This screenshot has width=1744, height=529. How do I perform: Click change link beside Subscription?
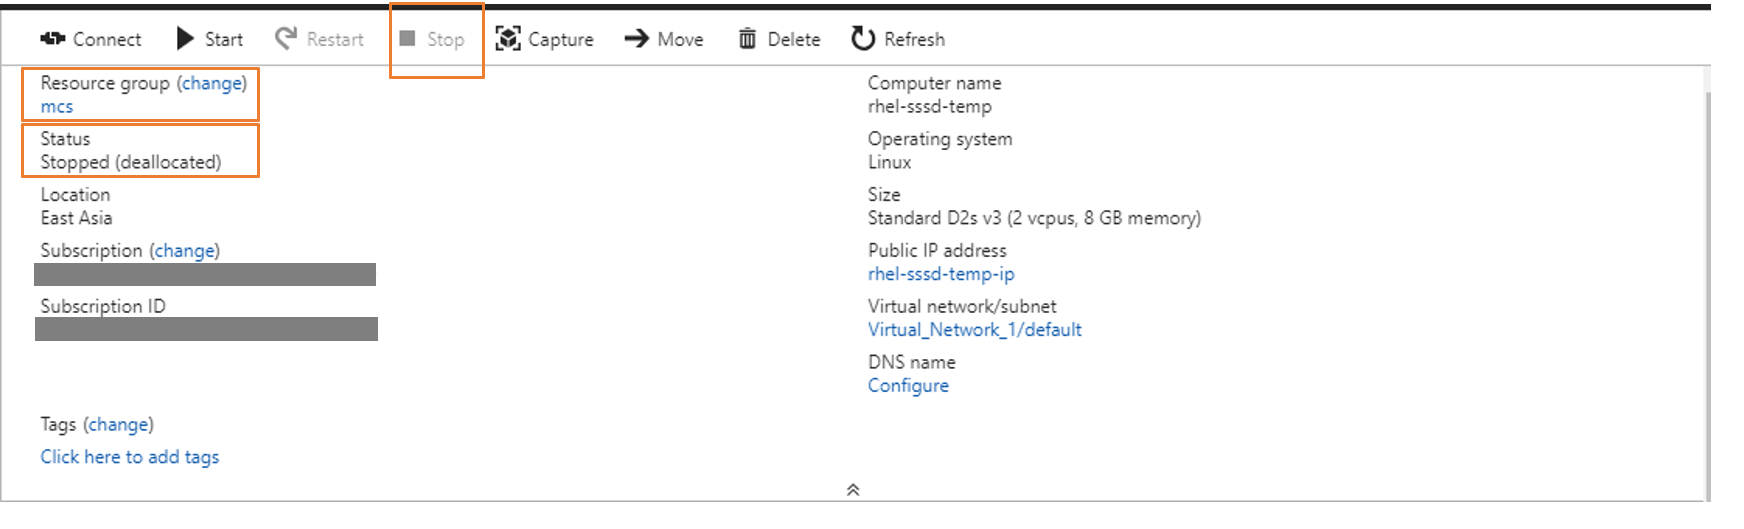[185, 250]
